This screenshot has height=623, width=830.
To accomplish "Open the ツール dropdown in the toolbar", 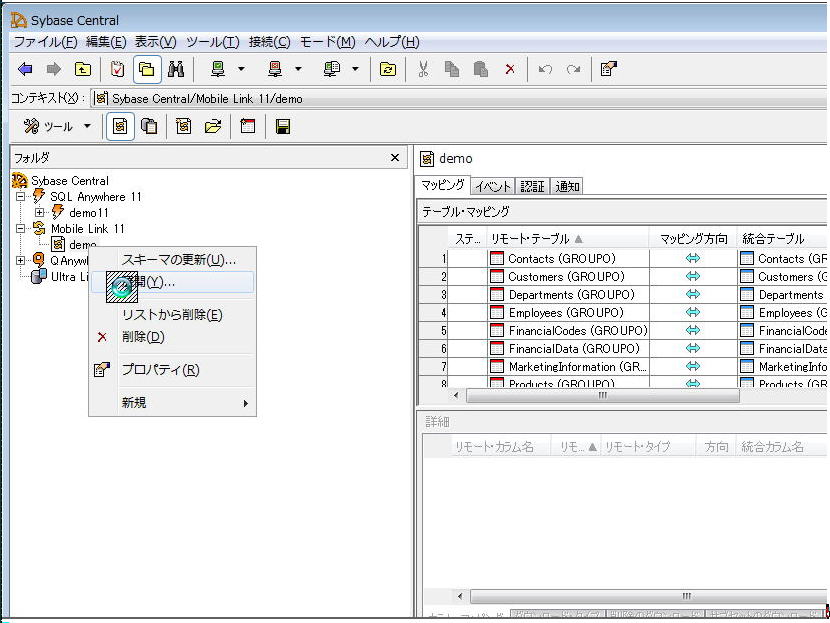I will point(58,127).
